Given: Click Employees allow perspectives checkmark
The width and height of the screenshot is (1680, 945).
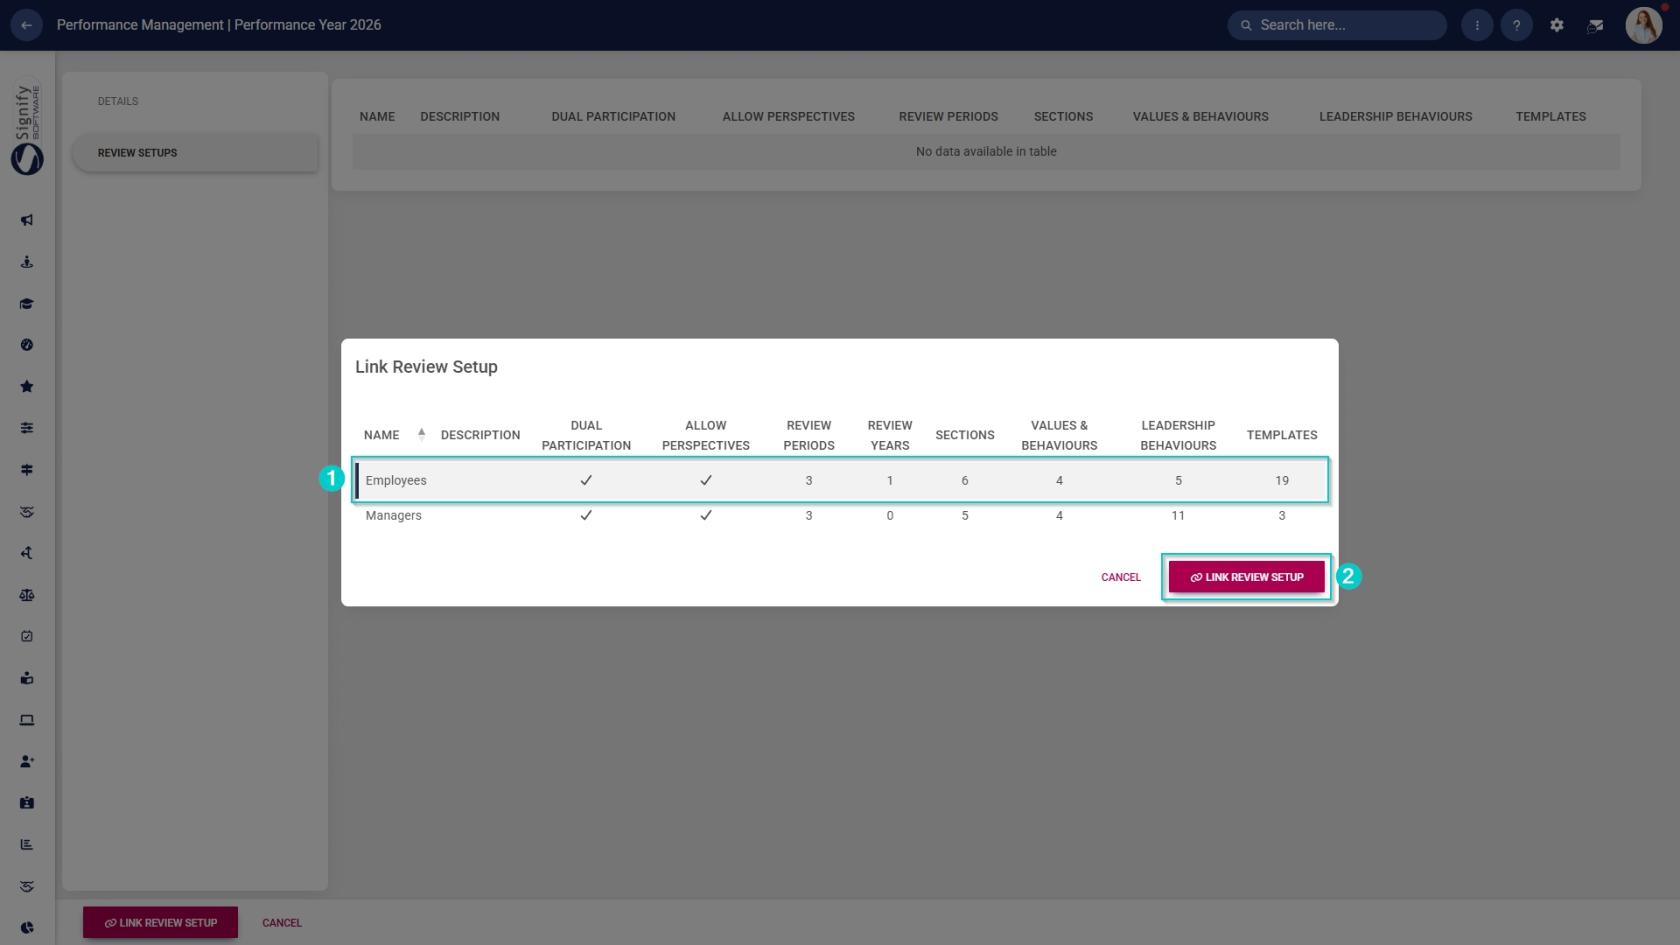Looking at the screenshot, I should (706, 480).
